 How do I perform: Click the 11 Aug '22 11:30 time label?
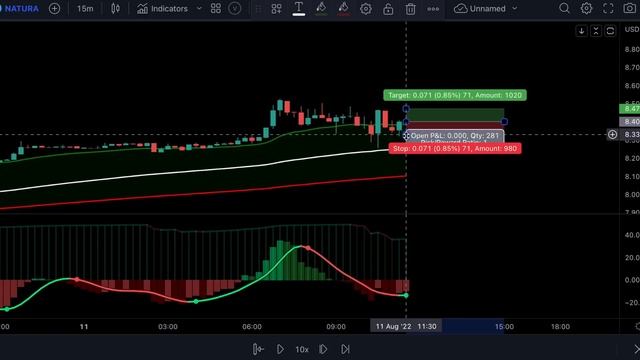coord(406,327)
